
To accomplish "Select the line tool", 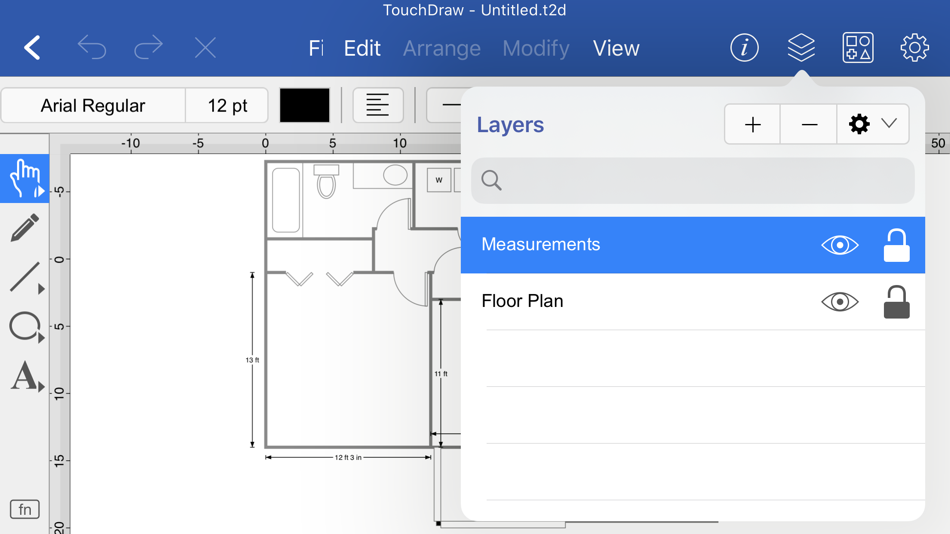I will [25, 277].
